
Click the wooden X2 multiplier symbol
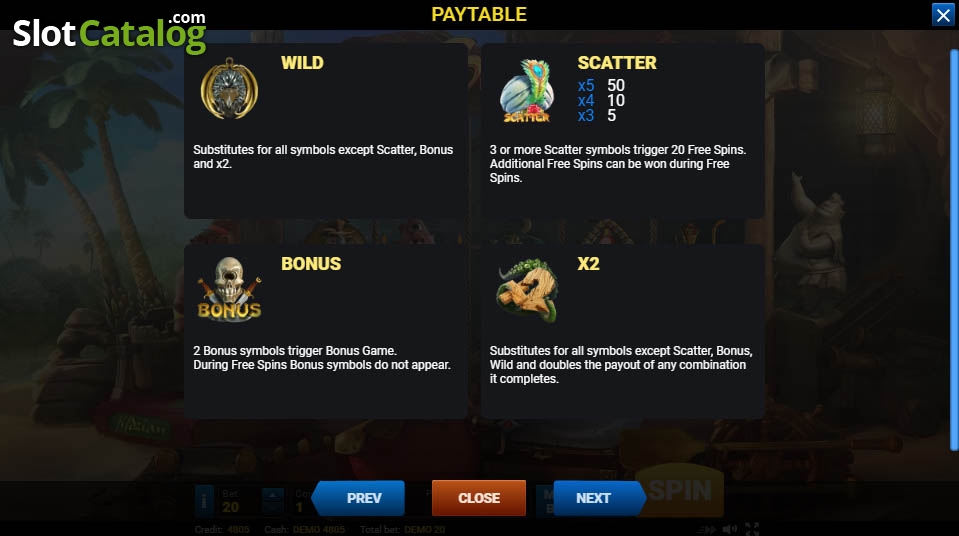[x=527, y=291]
